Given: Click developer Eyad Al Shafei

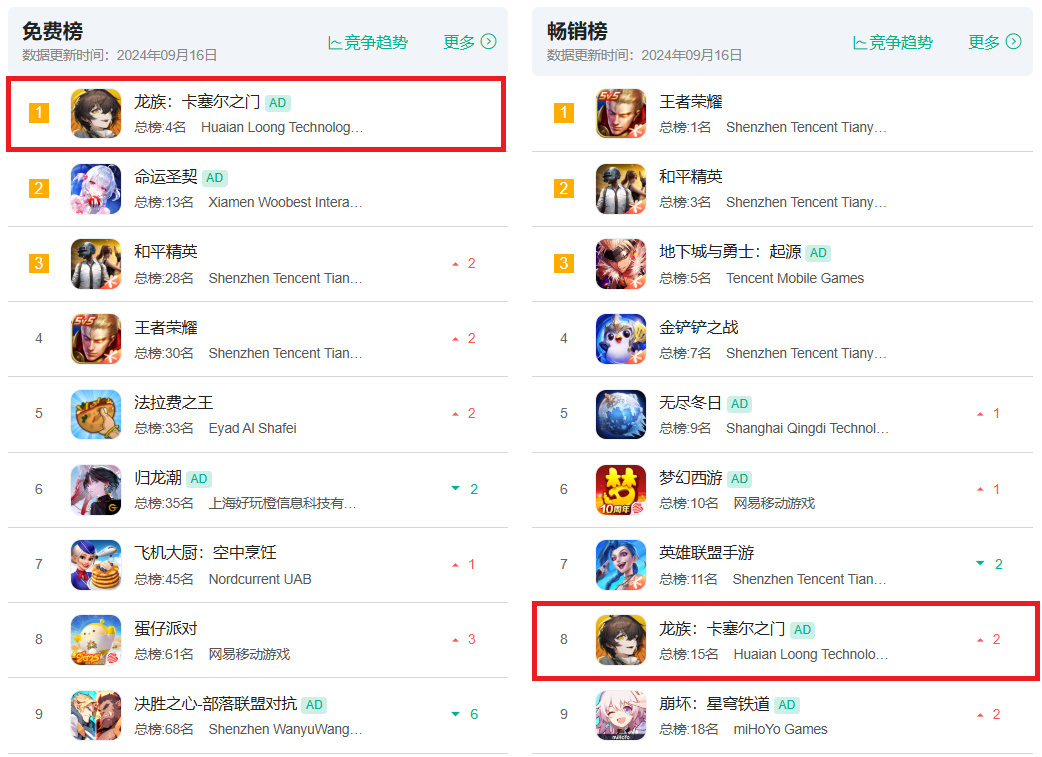Looking at the screenshot, I should tap(253, 429).
